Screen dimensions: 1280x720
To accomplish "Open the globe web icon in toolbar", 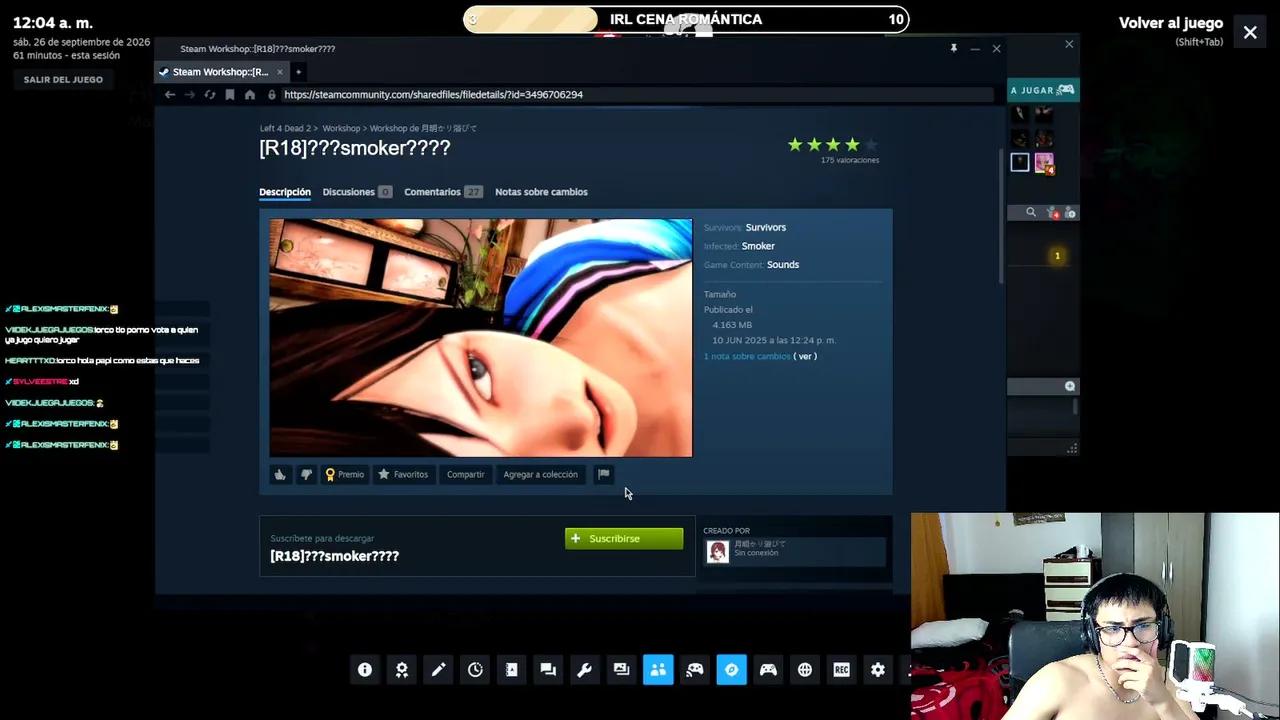I will [805, 670].
